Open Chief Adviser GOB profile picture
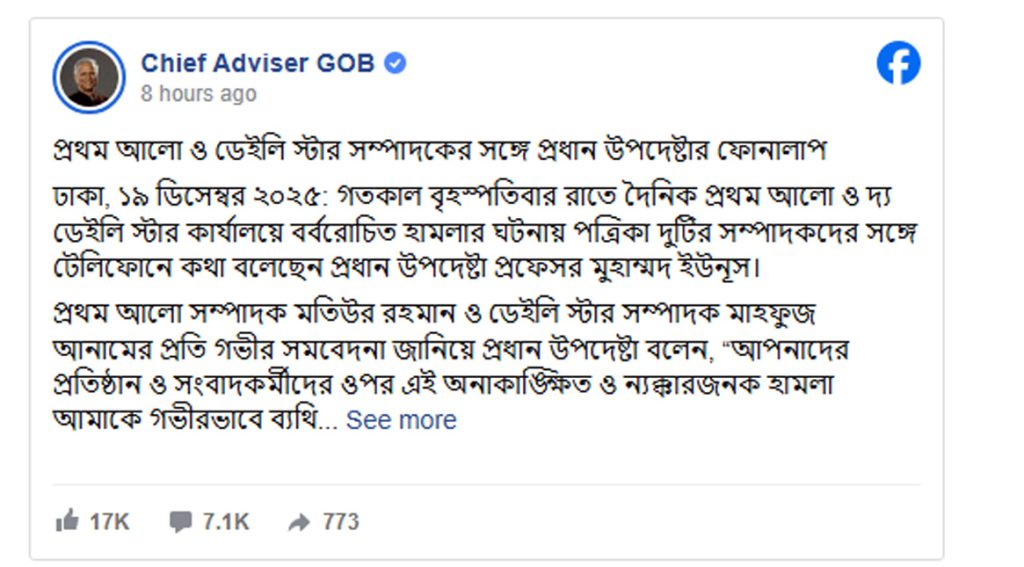1024x567 pixels. [x=88, y=78]
